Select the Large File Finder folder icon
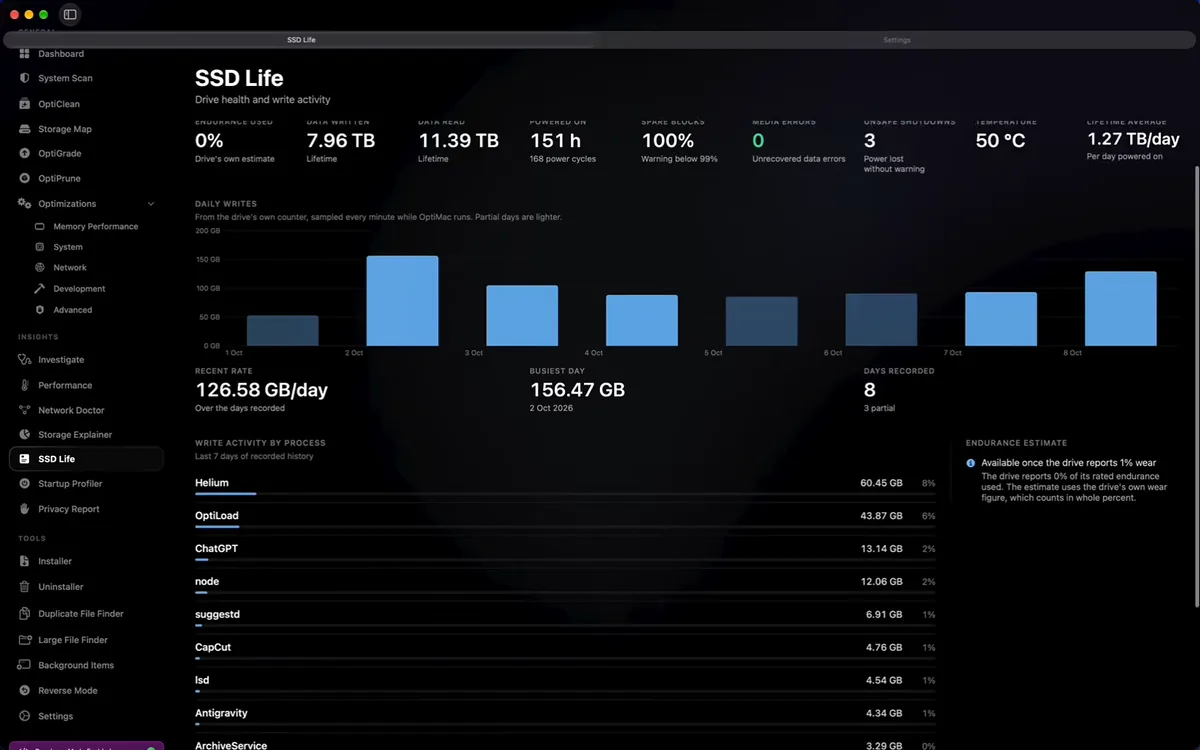Viewport: 1200px width, 750px height. point(25,640)
